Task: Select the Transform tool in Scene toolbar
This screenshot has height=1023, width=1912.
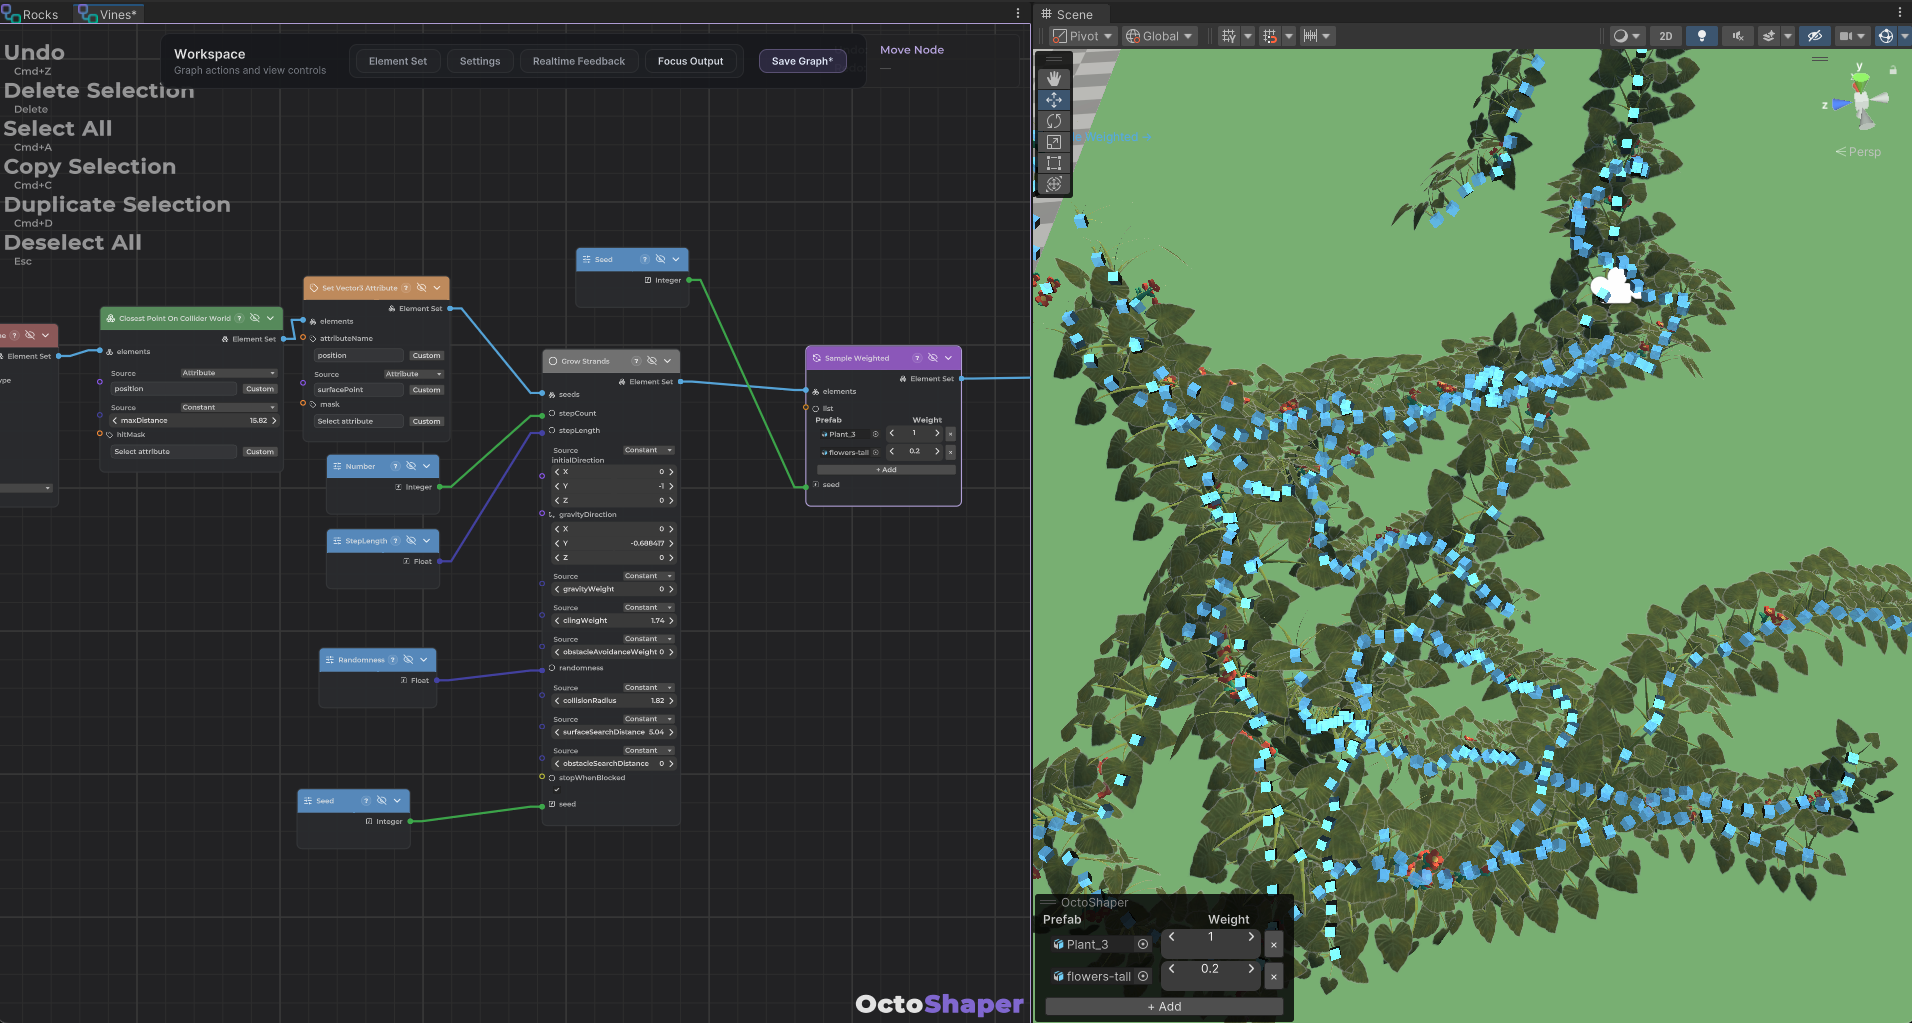Action: pos(1054,184)
